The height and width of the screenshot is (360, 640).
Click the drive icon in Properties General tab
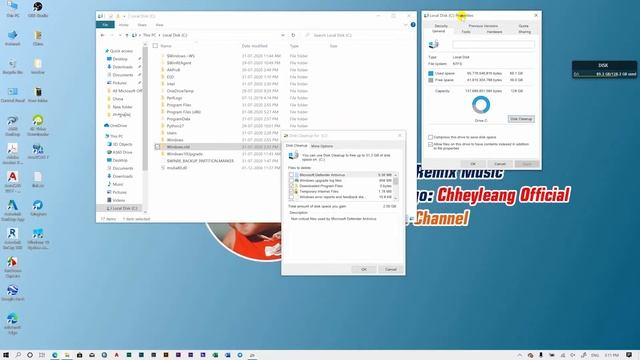434,44
